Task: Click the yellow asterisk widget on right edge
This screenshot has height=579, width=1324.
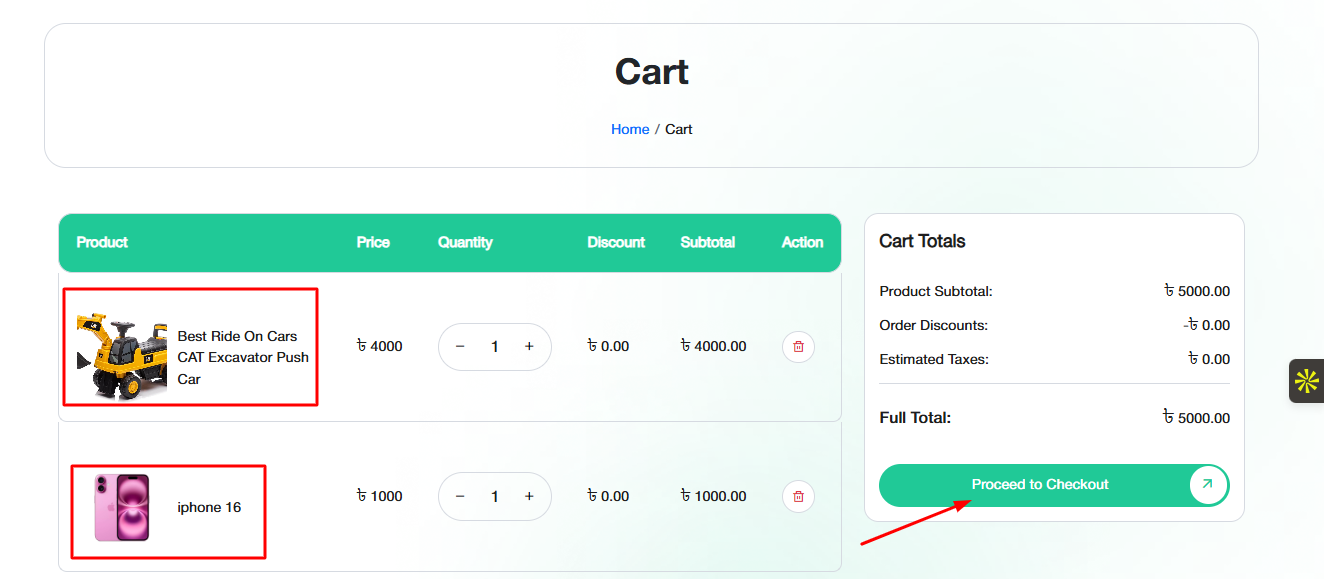Action: click(x=1306, y=381)
